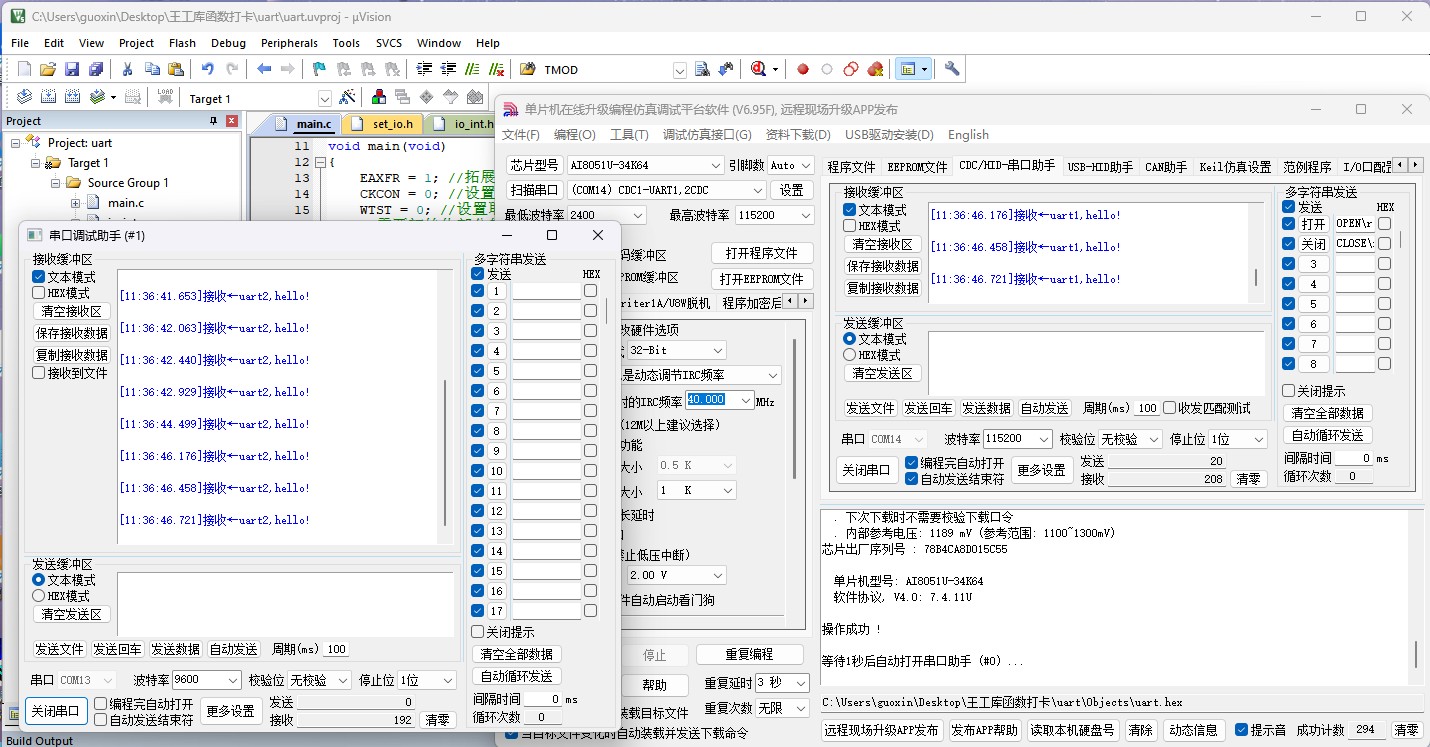1430x747 pixels.
Task: Build the target in µVision
Action: (48, 97)
